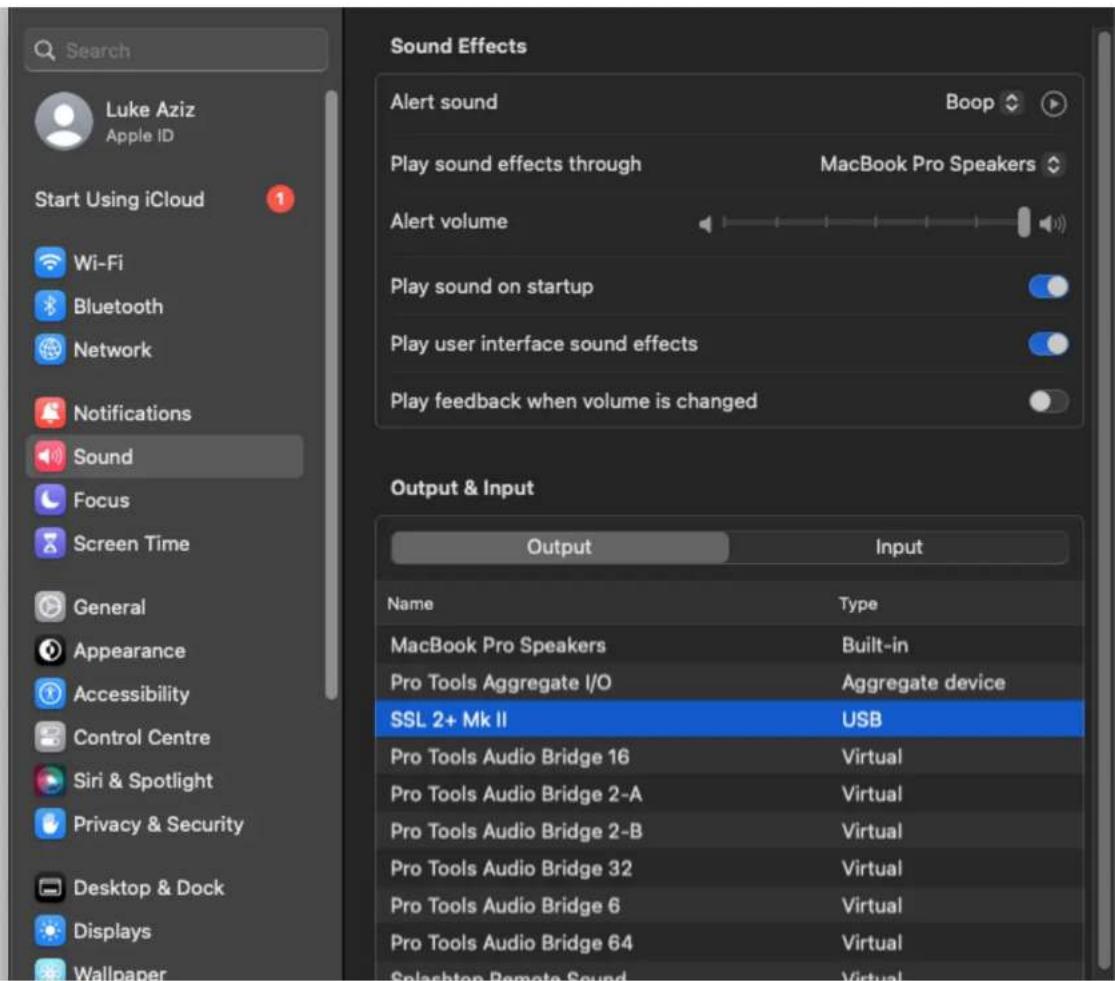Image resolution: width=1115 pixels, height=981 pixels.
Task: Click the red iCloud notification badge
Action: coord(280,199)
